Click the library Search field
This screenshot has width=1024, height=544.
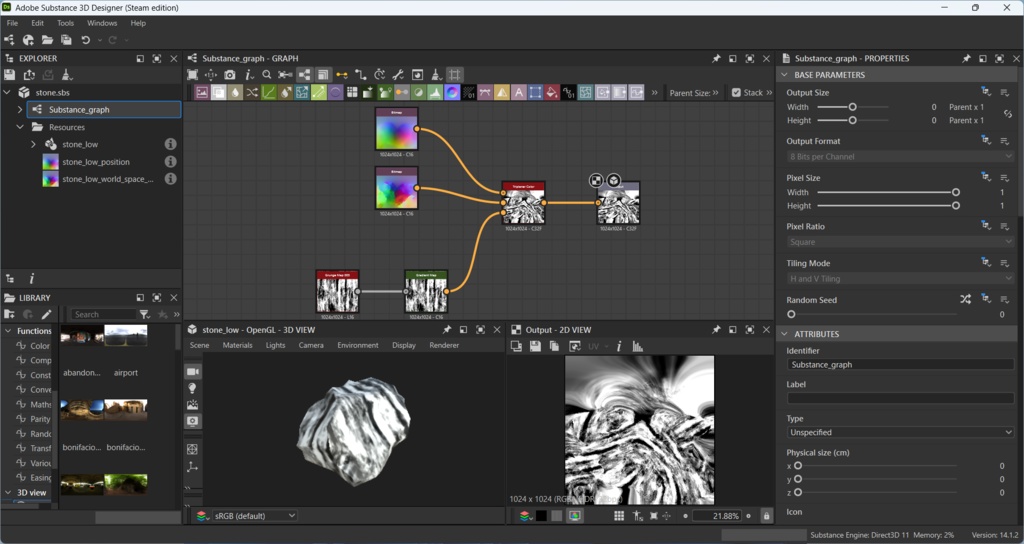tap(103, 314)
